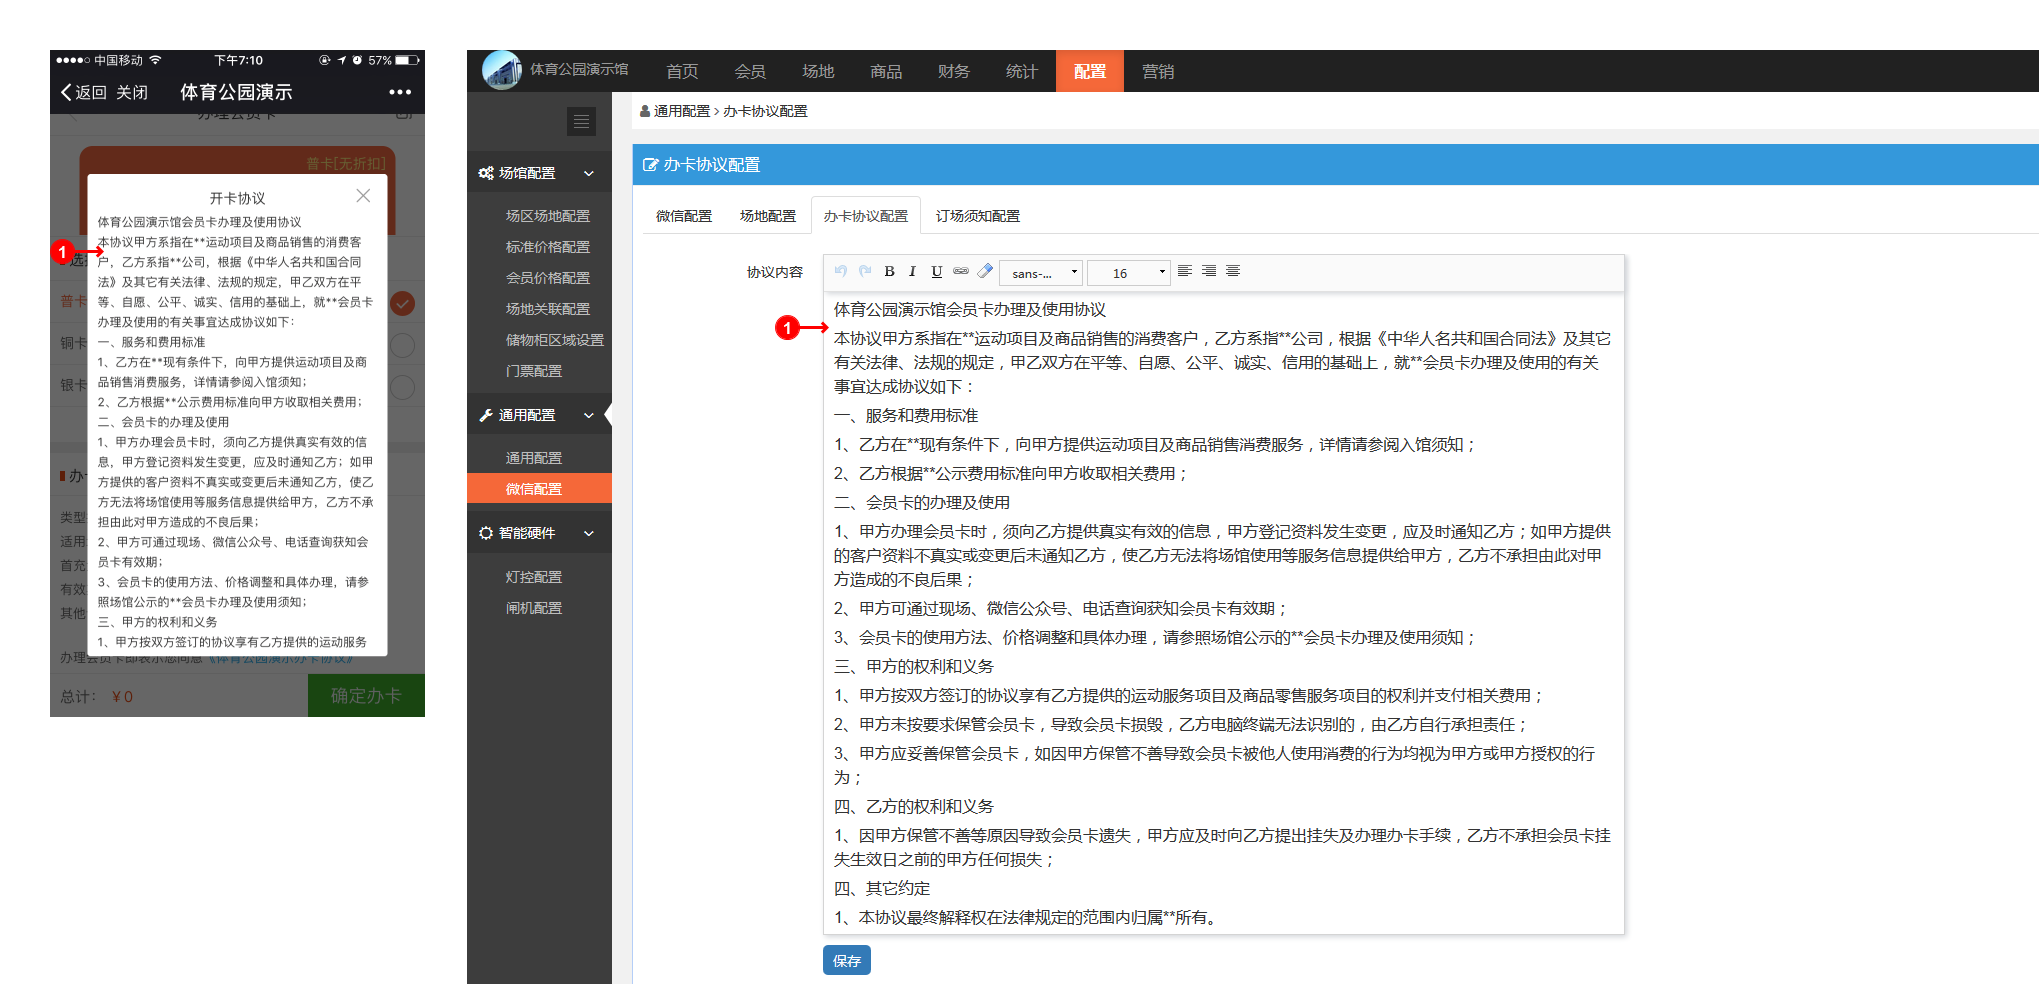Viewport: 2039px width, 984px height.
Task: Switch to the 订场须知配置 tab
Action: (x=978, y=216)
